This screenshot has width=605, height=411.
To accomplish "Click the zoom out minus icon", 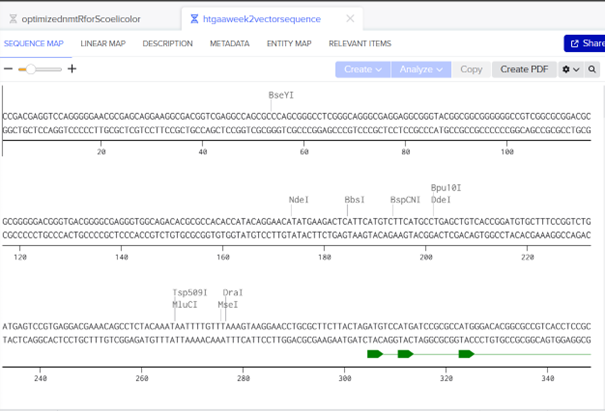I will click(x=9, y=69).
